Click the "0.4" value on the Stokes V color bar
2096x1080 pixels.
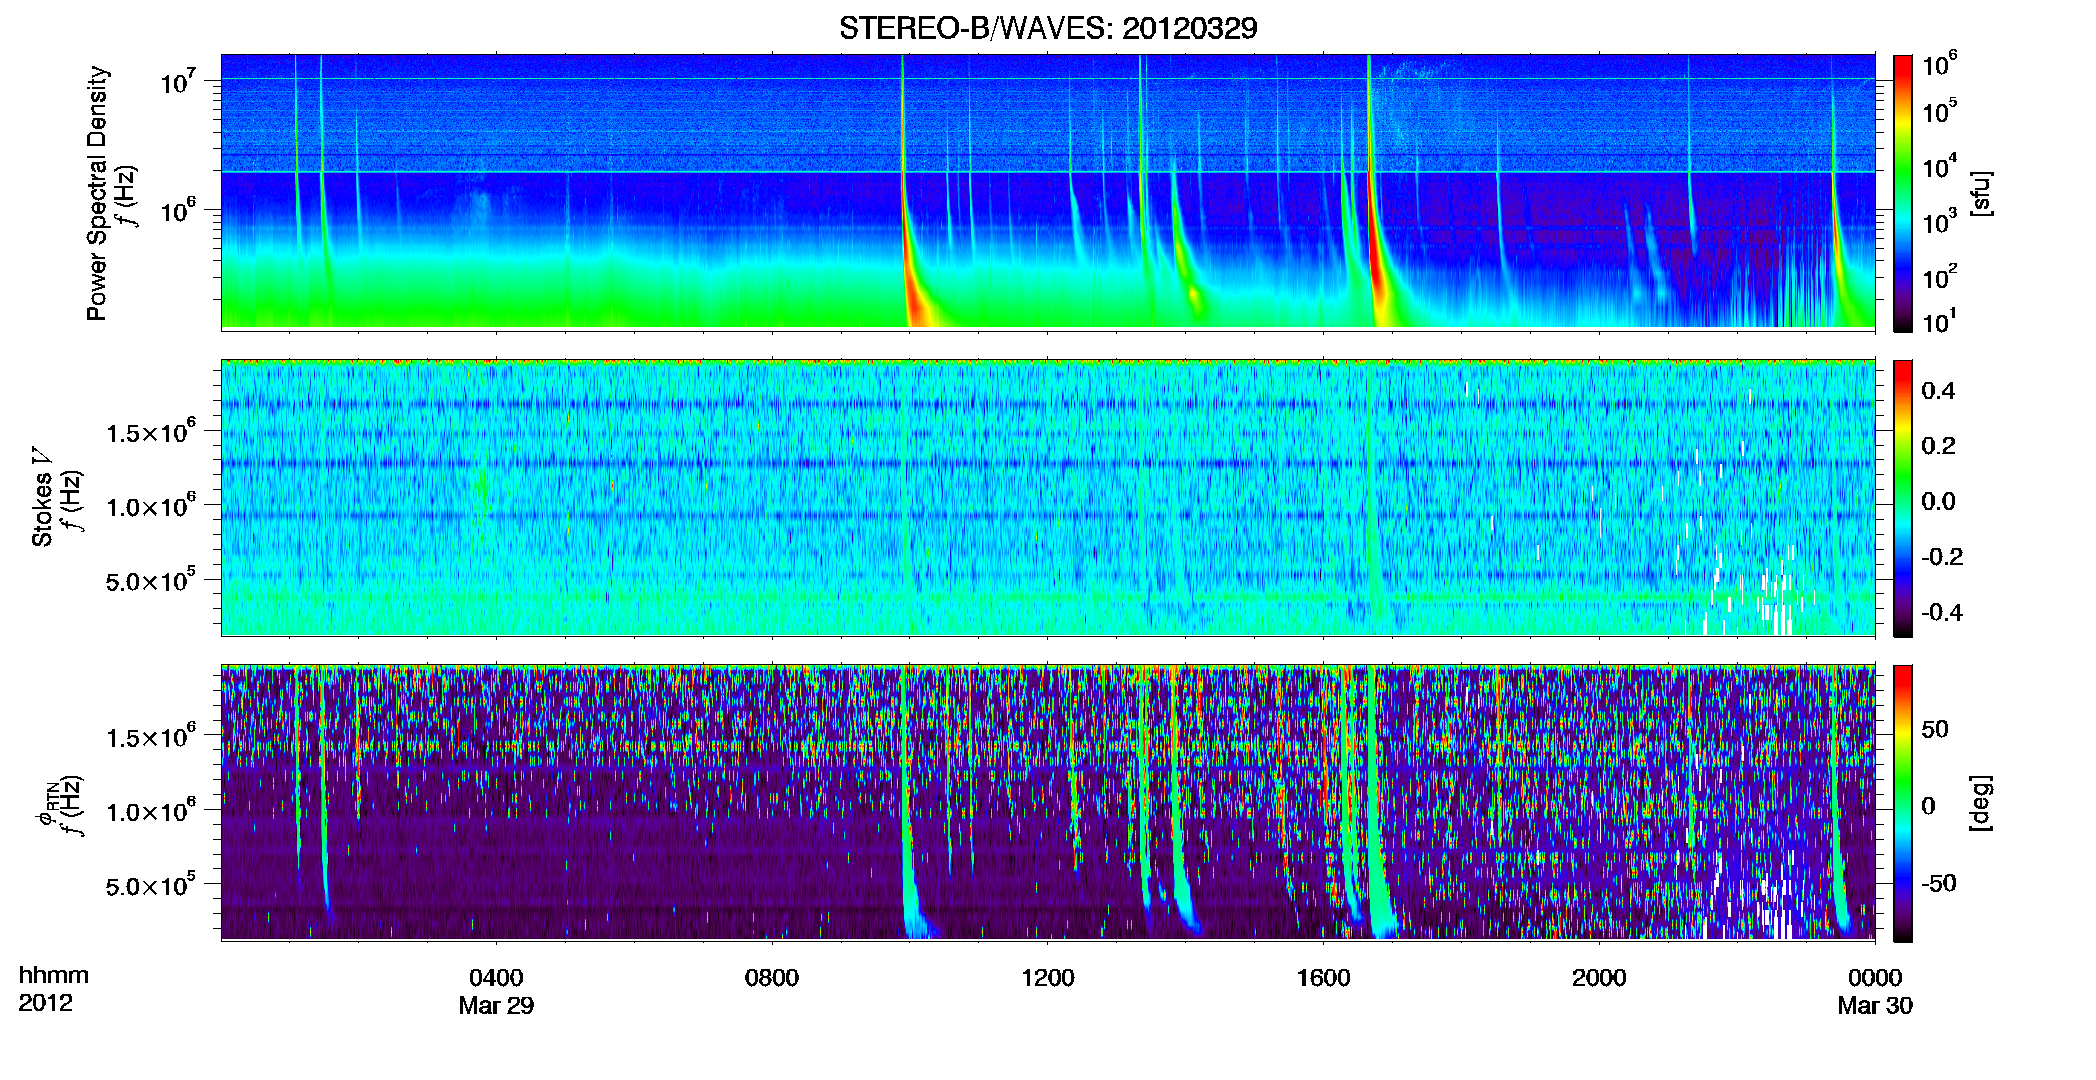(x=1939, y=390)
